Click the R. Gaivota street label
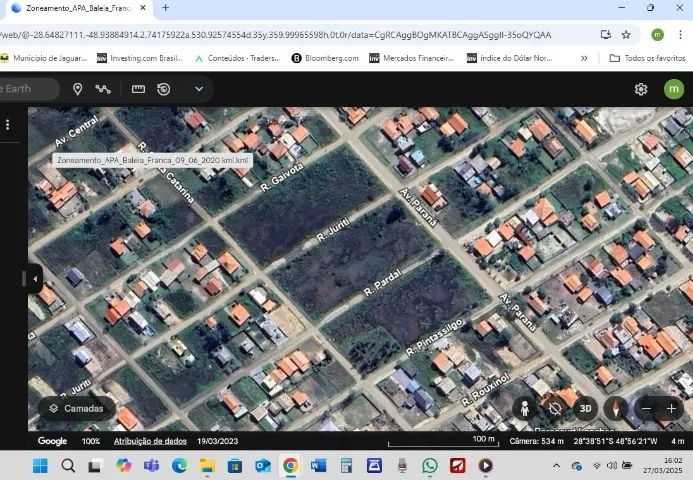Viewport: 693px width, 480px height. coord(282,177)
